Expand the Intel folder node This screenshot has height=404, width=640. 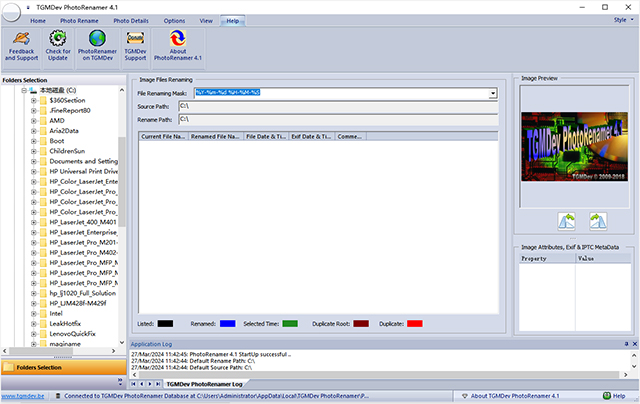point(34,314)
